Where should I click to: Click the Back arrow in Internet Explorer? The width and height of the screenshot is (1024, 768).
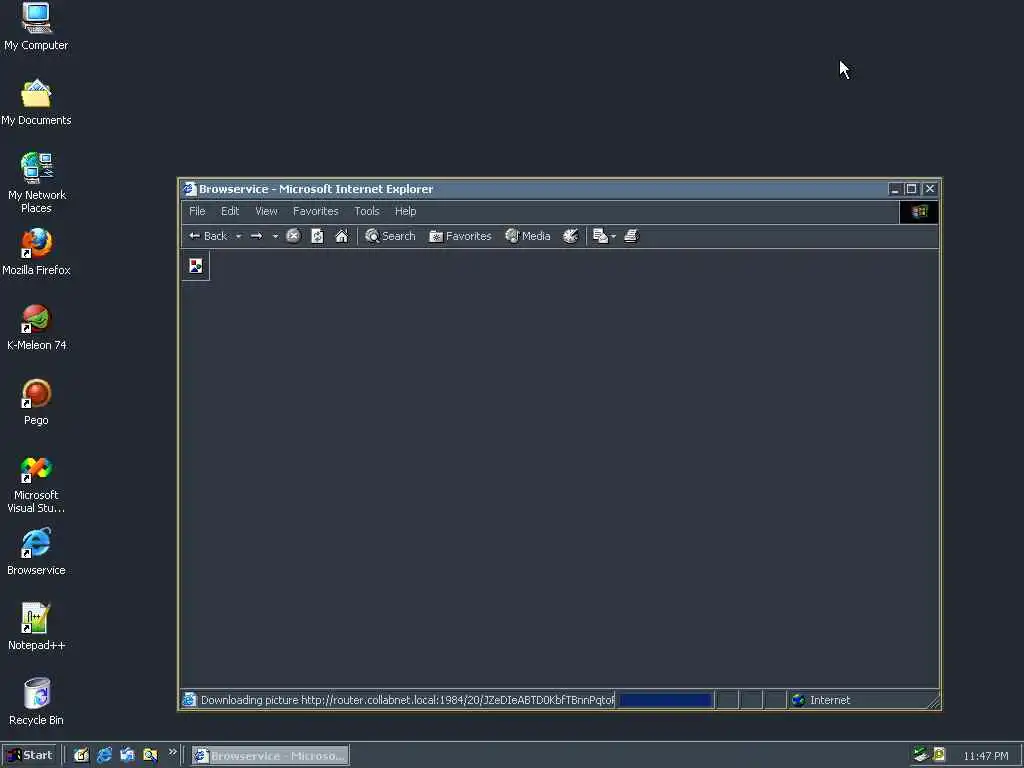pyautogui.click(x=208, y=236)
